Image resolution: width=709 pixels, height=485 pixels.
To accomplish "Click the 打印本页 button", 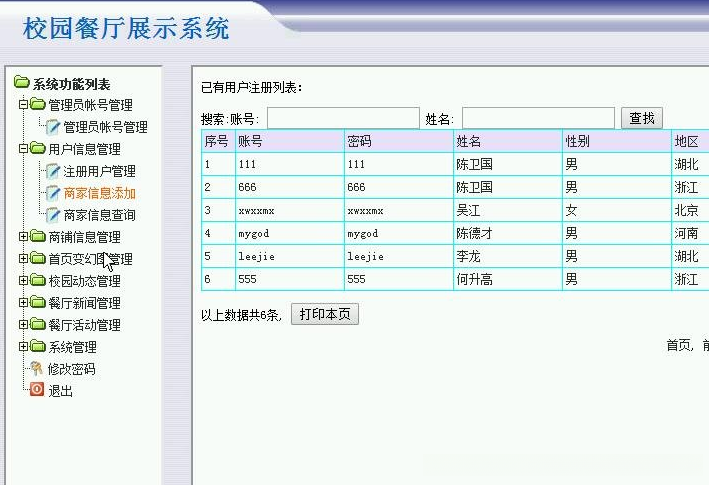I will 325,314.
